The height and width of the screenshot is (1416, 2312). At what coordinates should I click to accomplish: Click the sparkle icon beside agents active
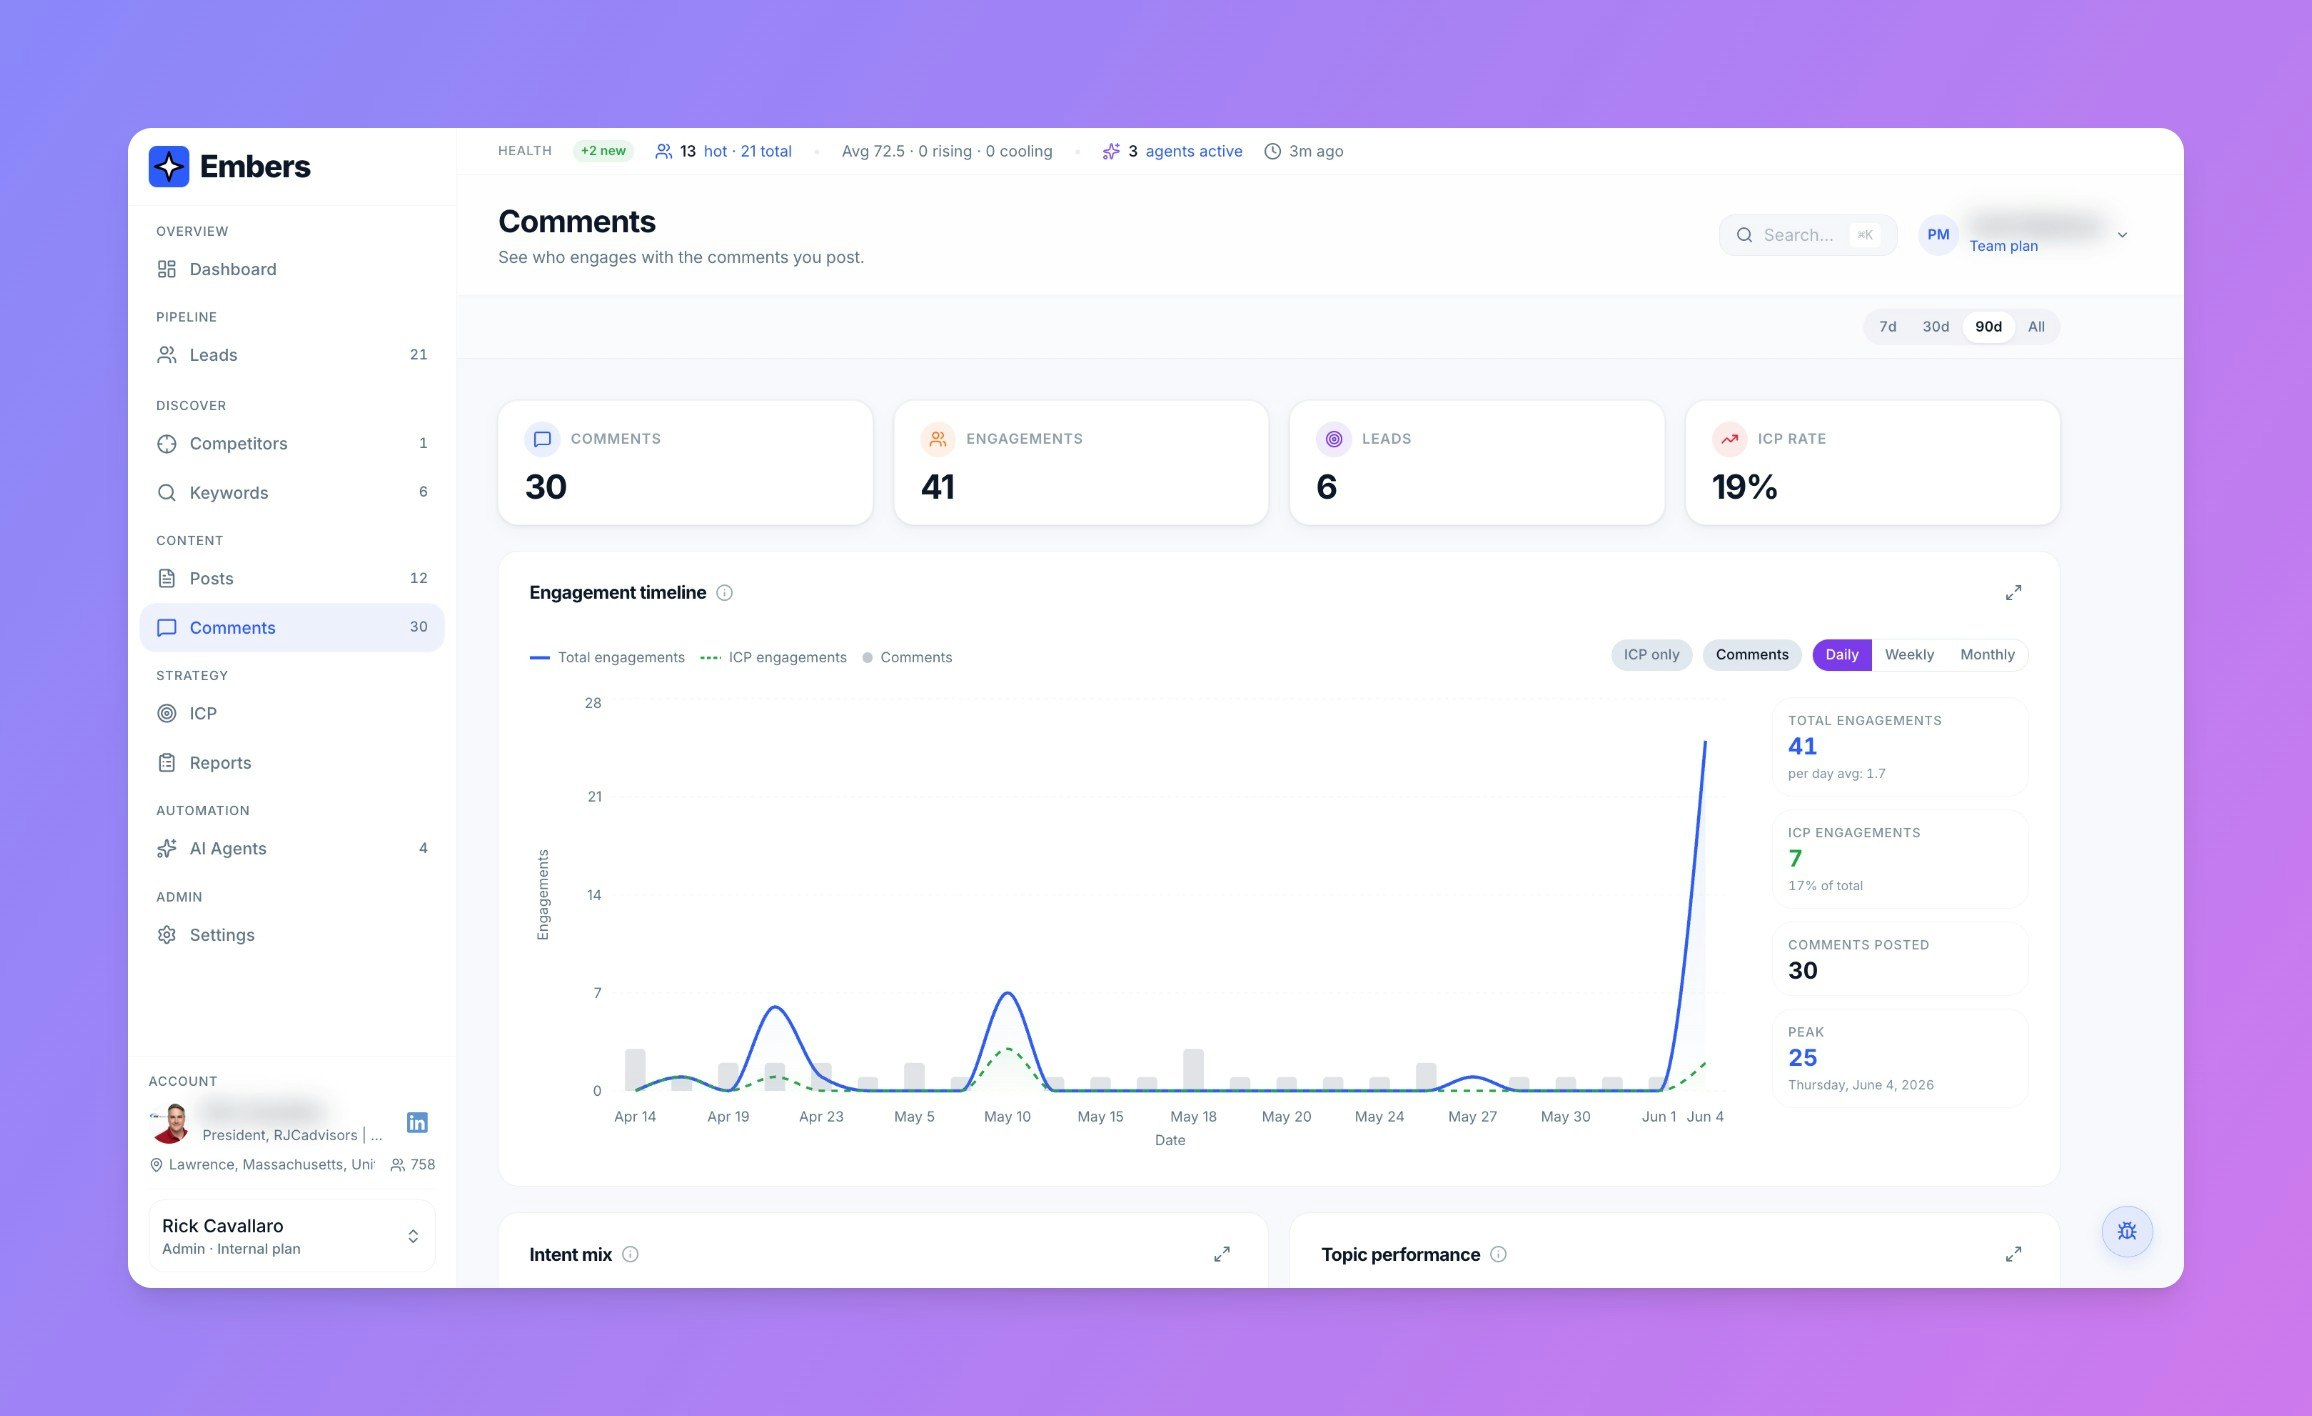coord(1111,151)
